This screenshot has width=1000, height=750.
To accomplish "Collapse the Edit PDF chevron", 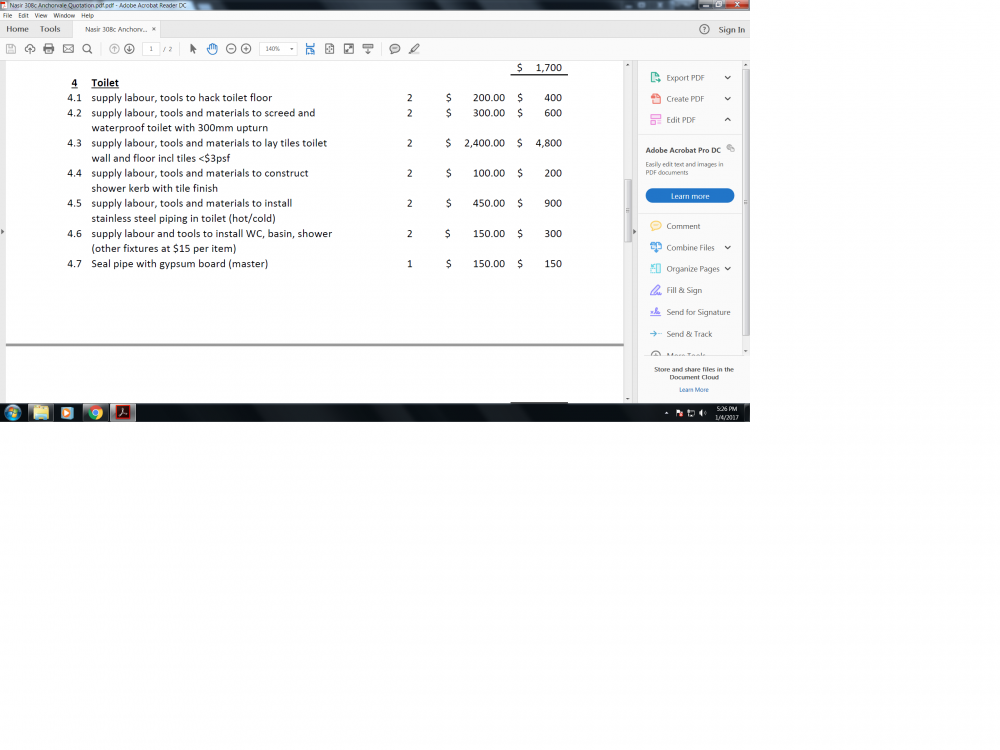I will (x=728, y=120).
